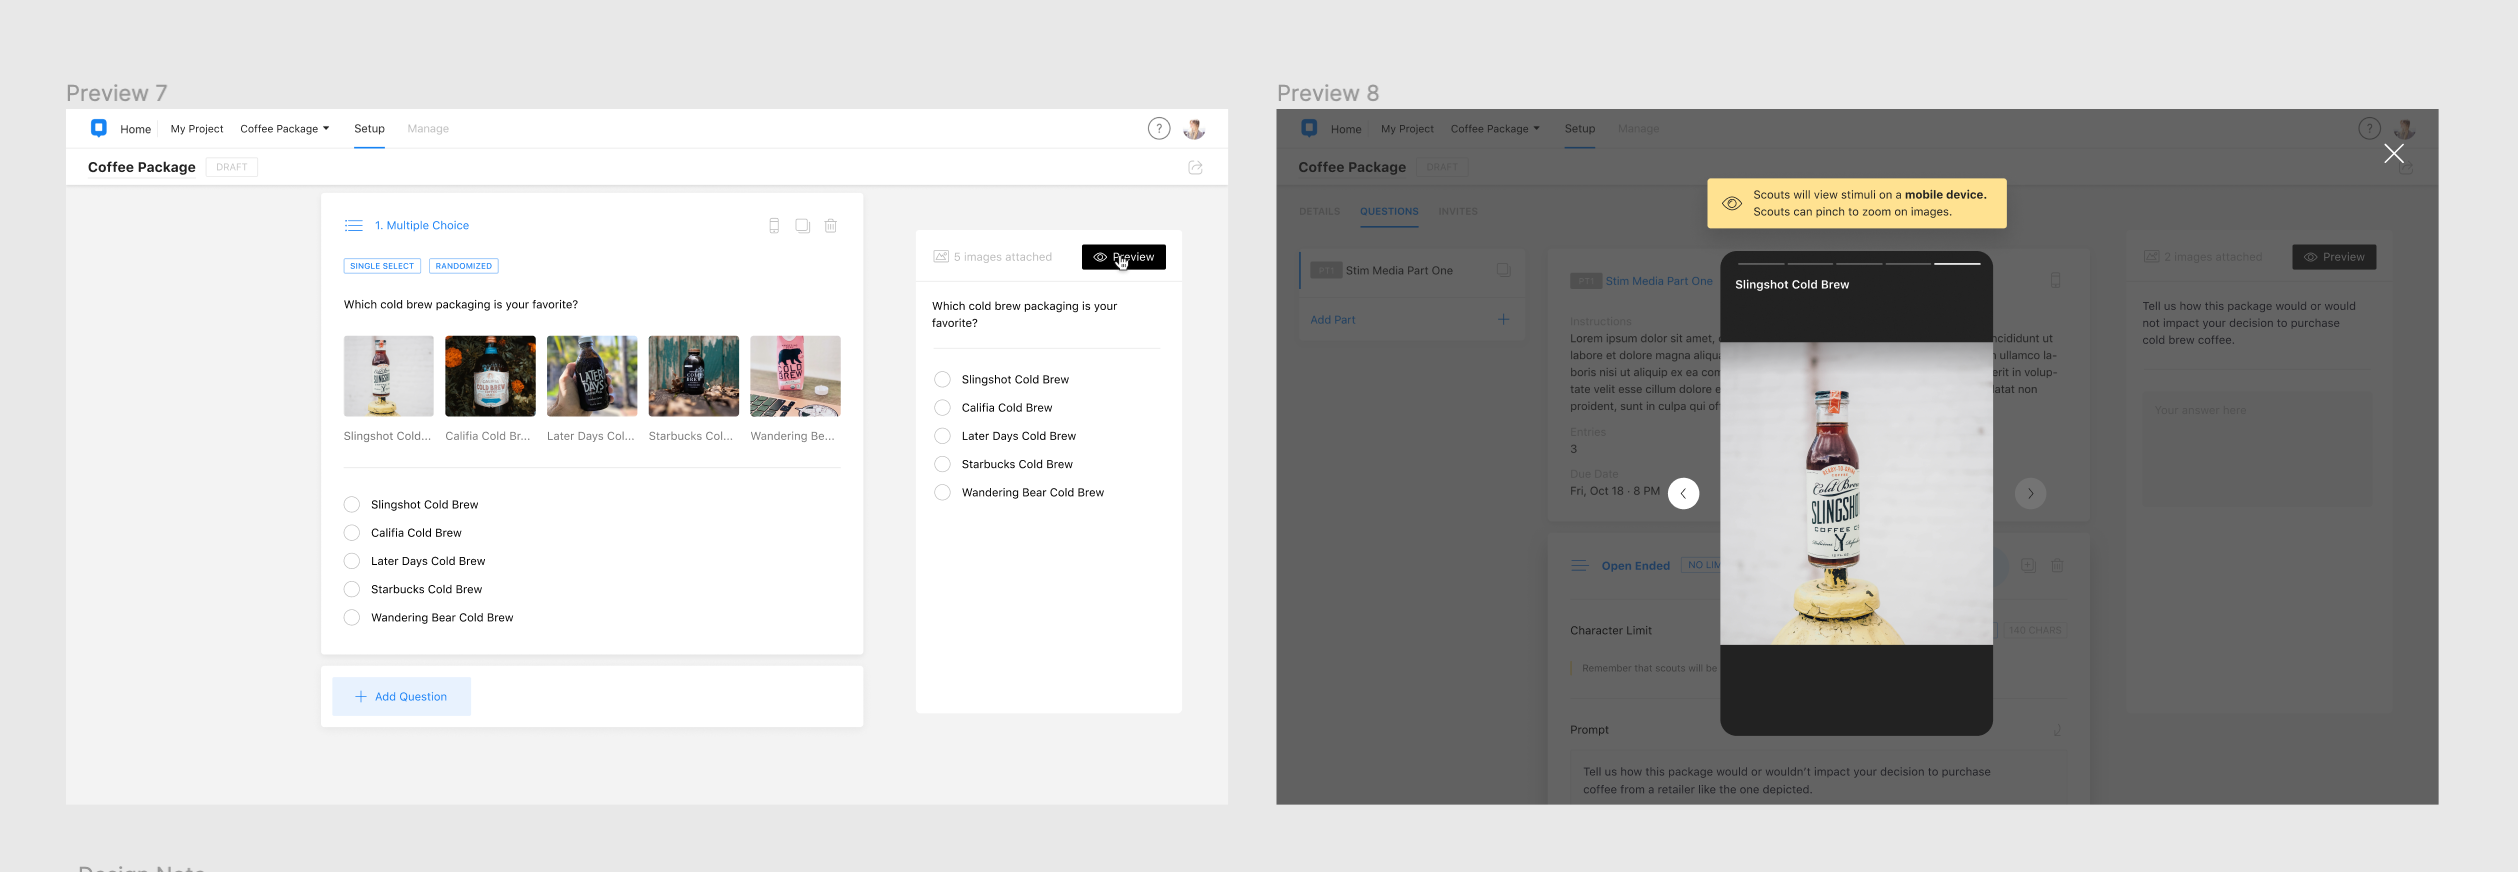Go to next stimulus image arrow
The width and height of the screenshot is (2518, 872).
[x=2030, y=493]
